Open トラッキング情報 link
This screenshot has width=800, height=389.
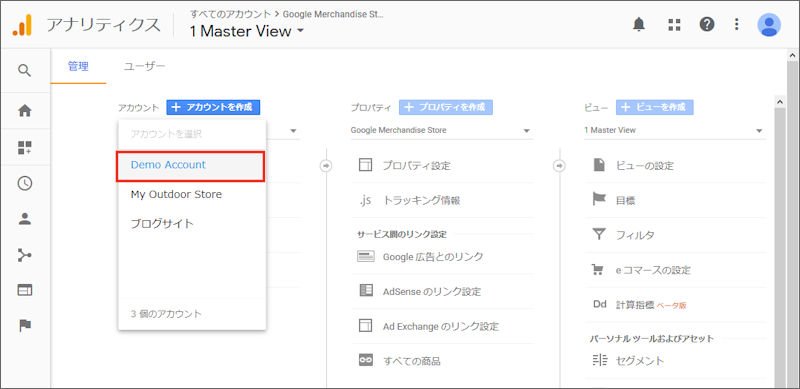tap(421, 201)
